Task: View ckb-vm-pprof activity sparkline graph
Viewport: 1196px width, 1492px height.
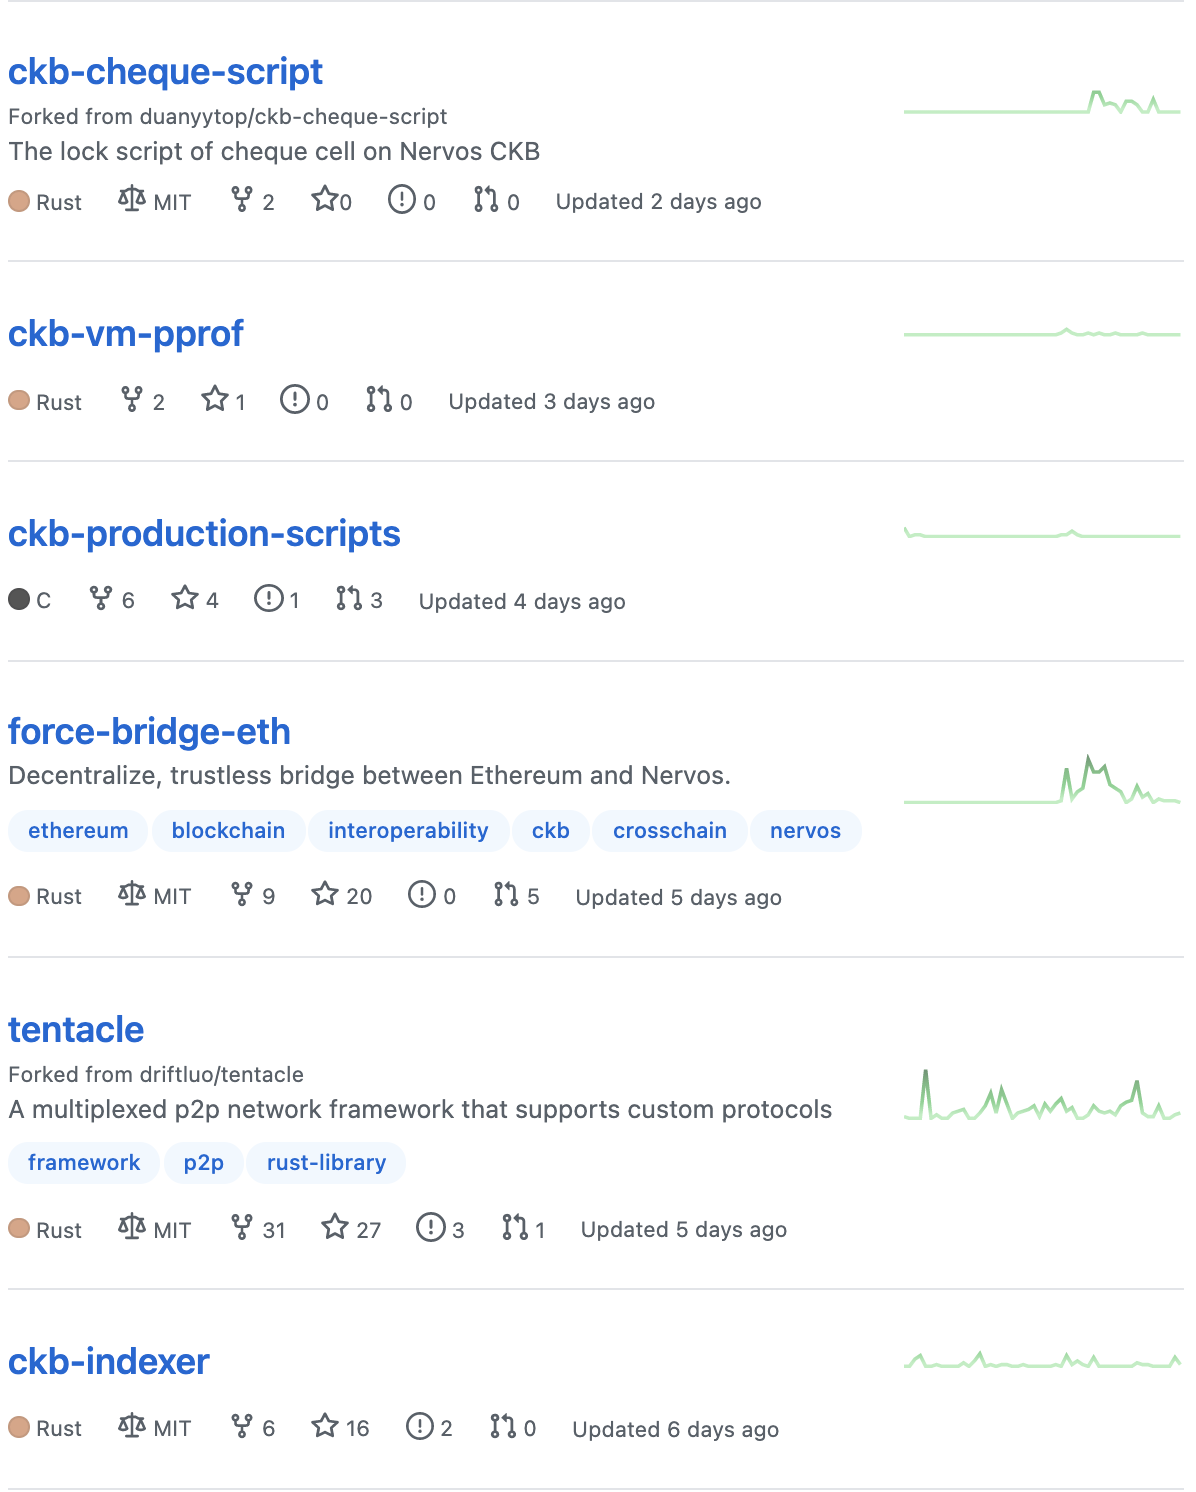Action: (1042, 333)
